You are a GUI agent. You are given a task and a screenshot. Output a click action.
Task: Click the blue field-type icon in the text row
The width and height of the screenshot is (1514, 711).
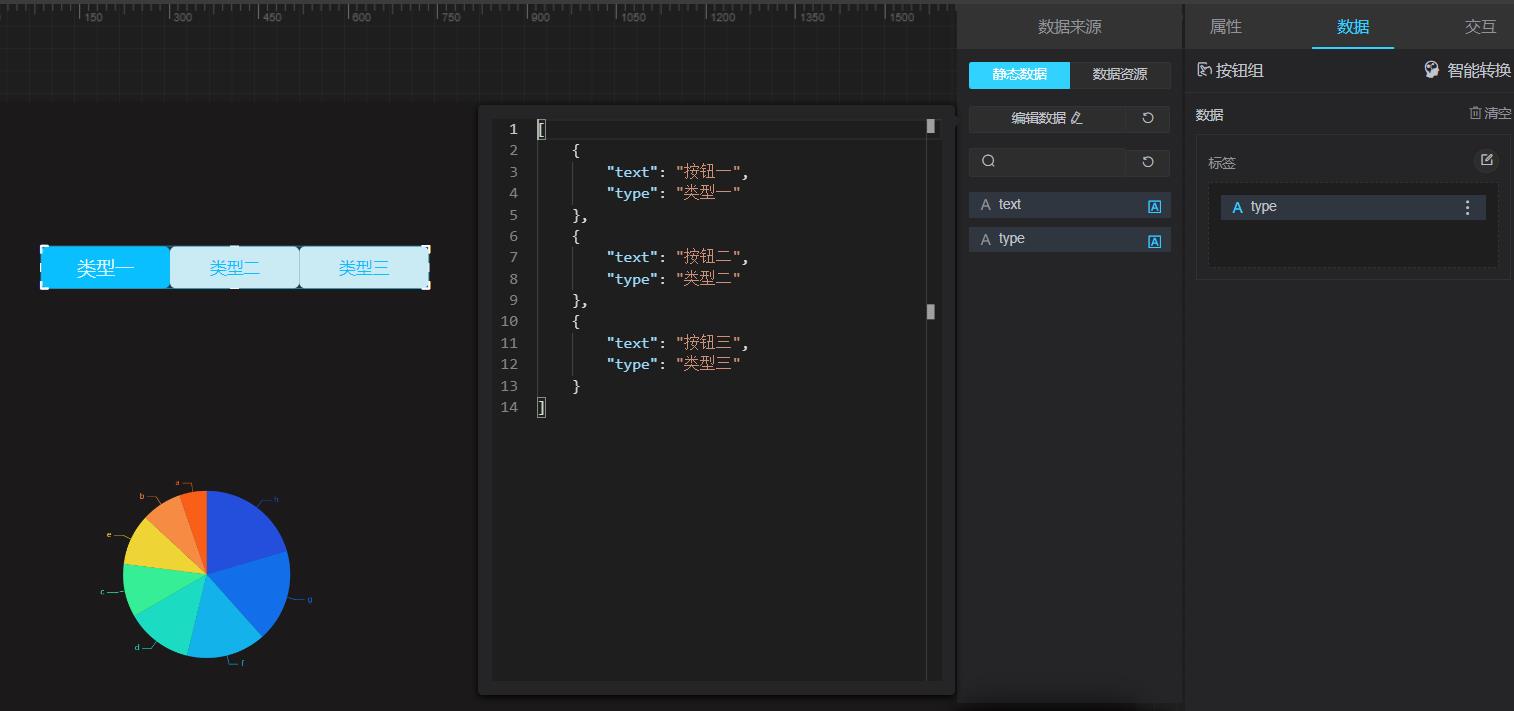click(x=1154, y=207)
